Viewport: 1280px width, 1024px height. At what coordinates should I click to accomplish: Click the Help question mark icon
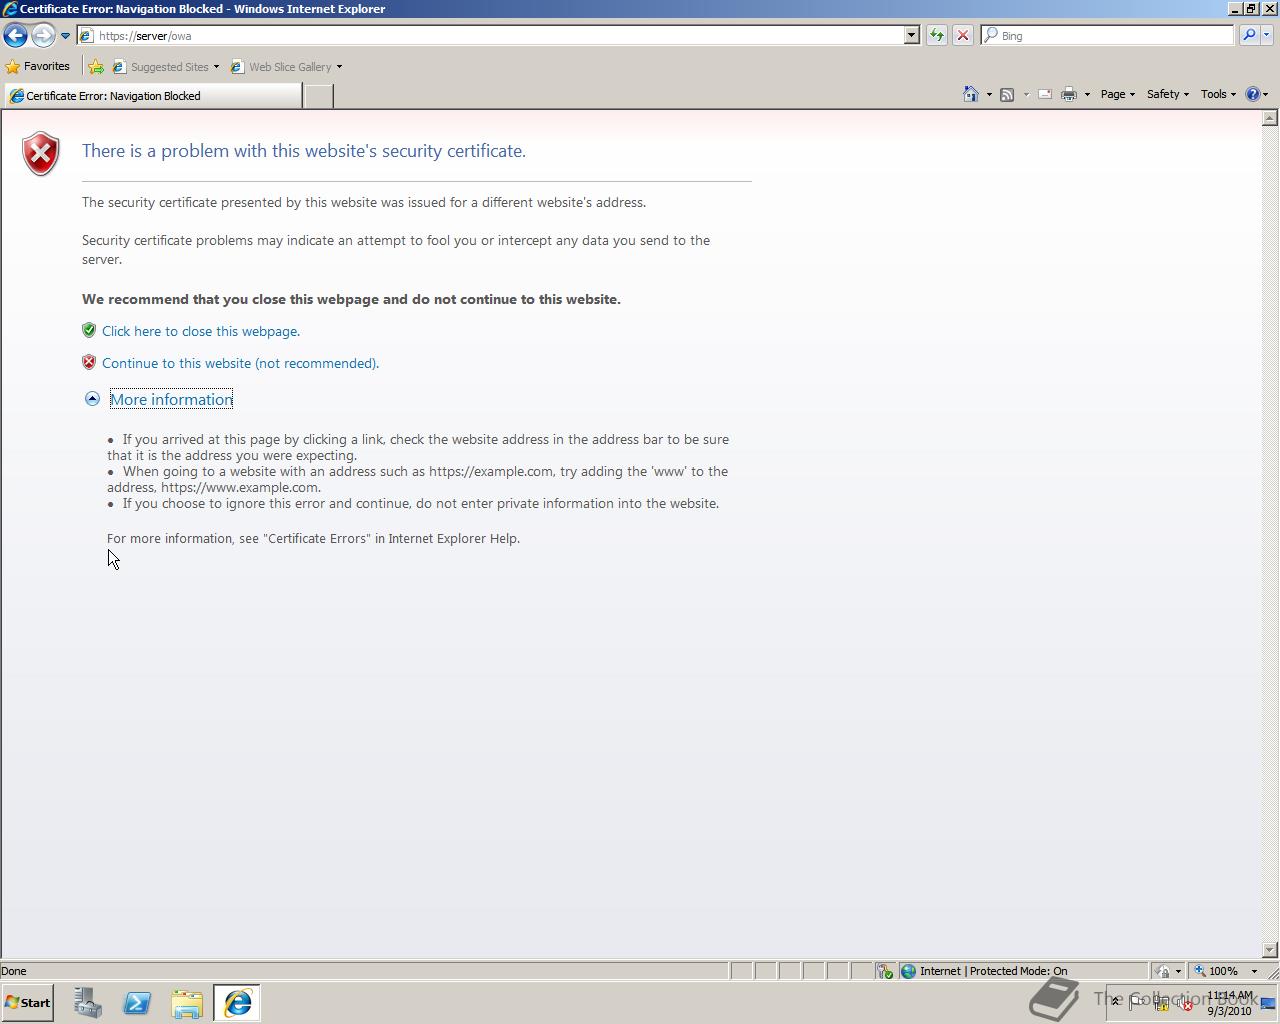click(x=1252, y=94)
